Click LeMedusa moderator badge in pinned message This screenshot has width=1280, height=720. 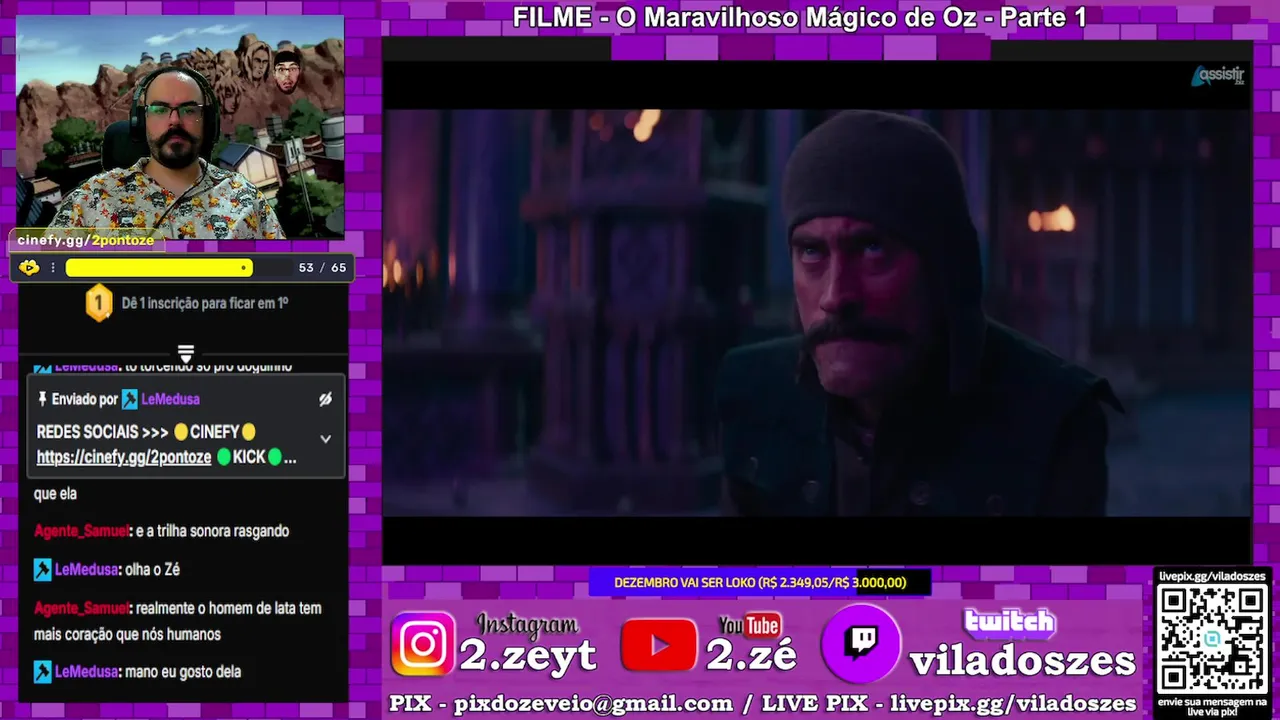(x=130, y=399)
